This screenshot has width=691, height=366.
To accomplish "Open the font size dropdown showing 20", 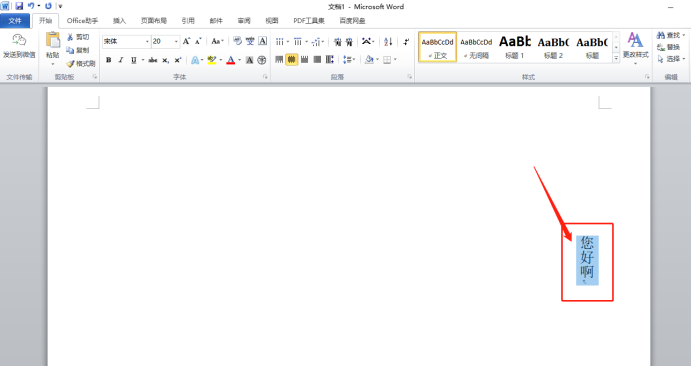I will [x=176, y=41].
